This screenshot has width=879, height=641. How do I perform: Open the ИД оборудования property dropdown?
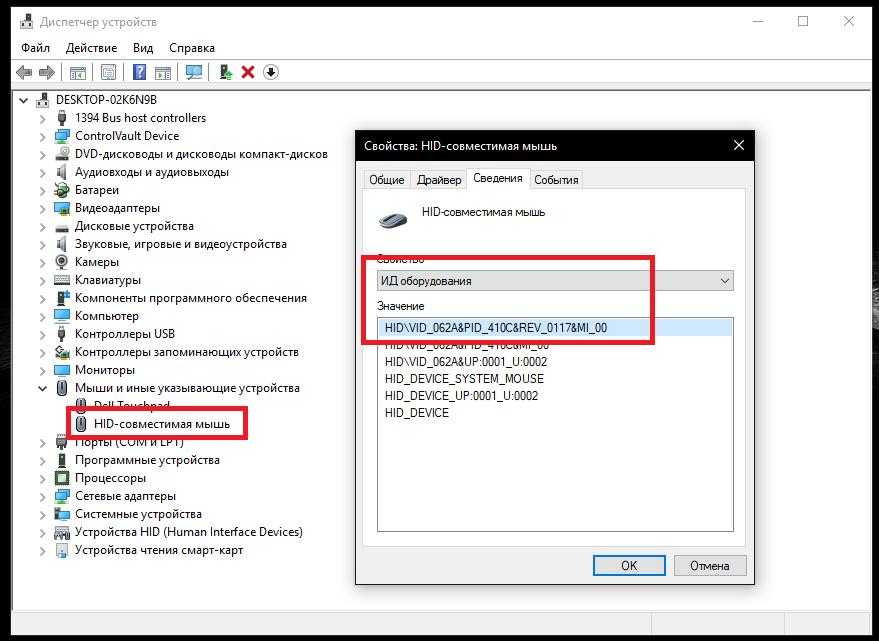pyautogui.click(x=555, y=280)
